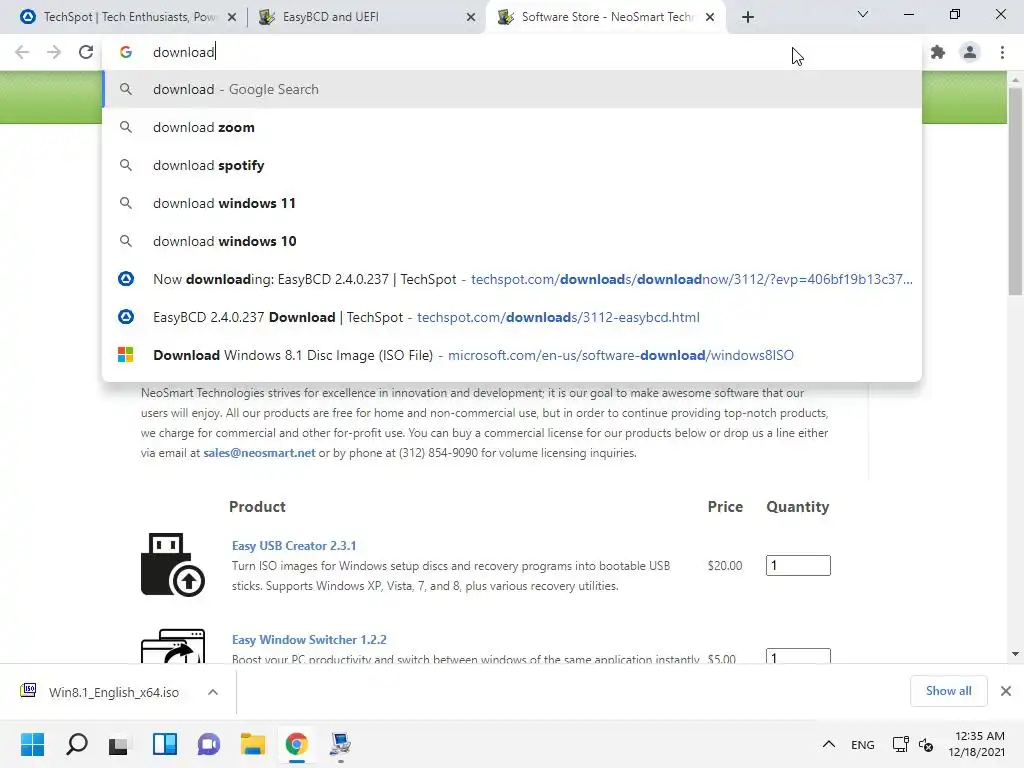This screenshot has height=768, width=1024.
Task: Click the $20.00 price text
Action: pyautogui.click(x=725, y=566)
